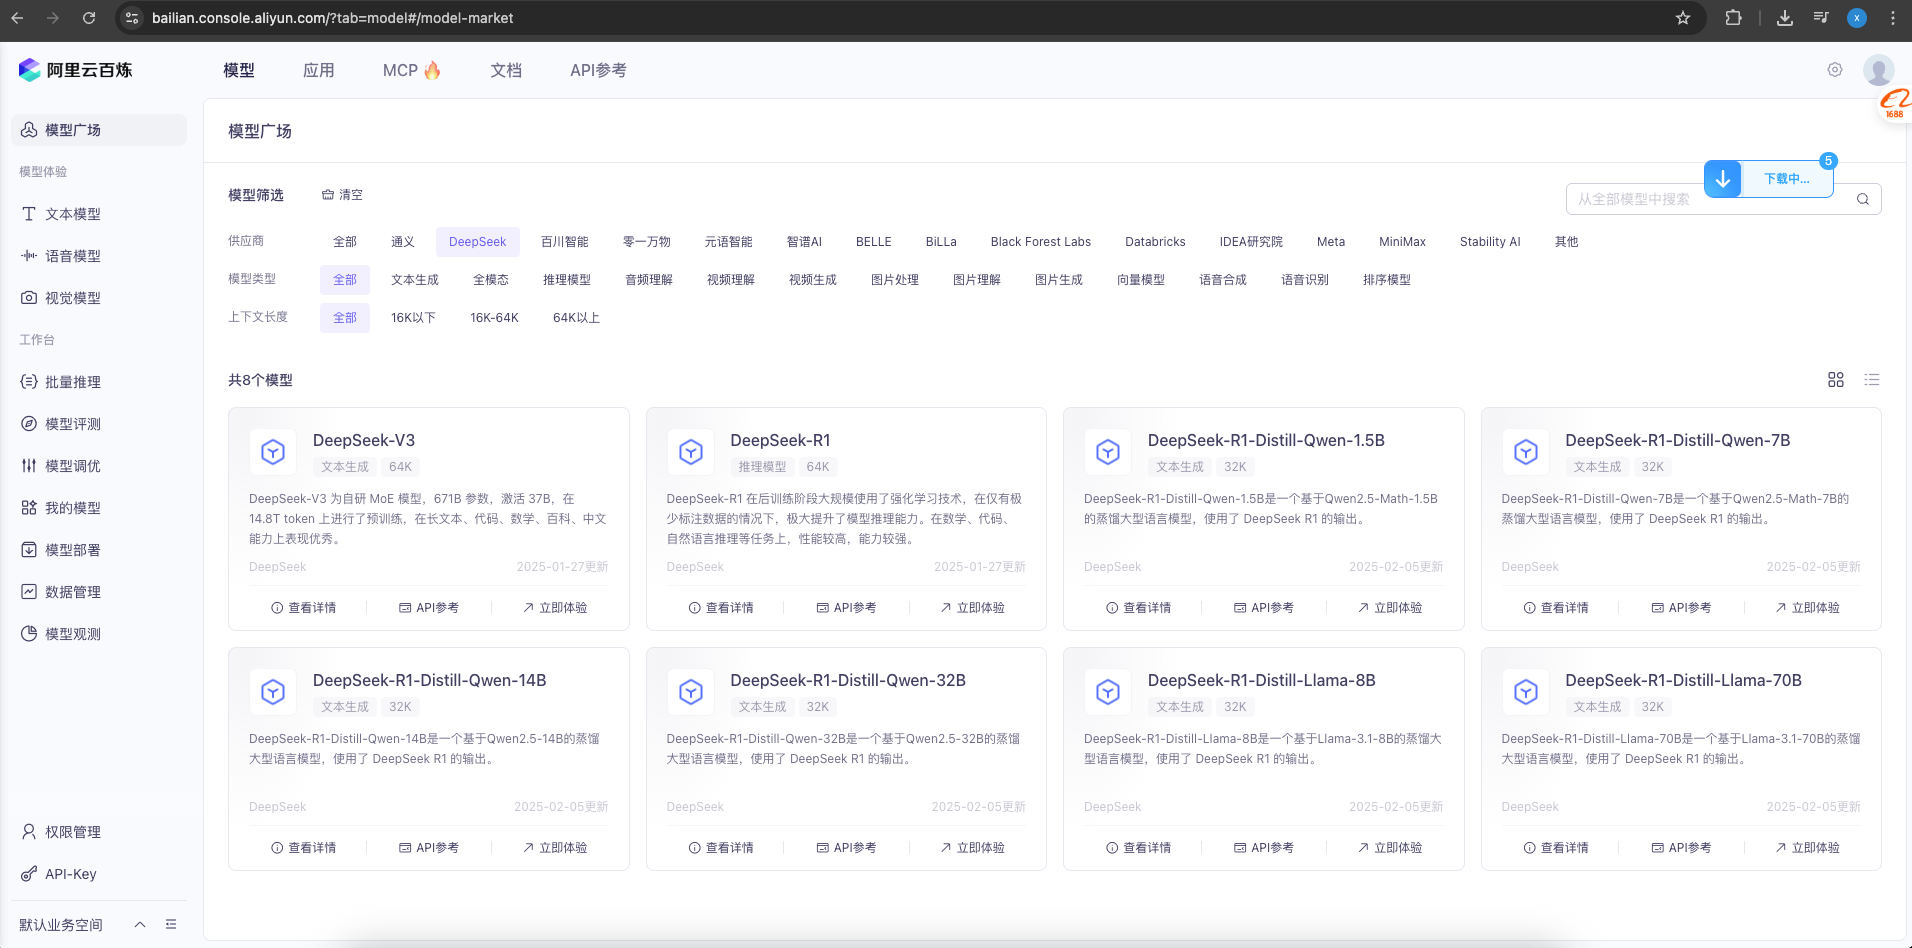The height and width of the screenshot is (948, 1912).
Task: Open API参考 for DeepSeek-R1
Action: coord(847,608)
